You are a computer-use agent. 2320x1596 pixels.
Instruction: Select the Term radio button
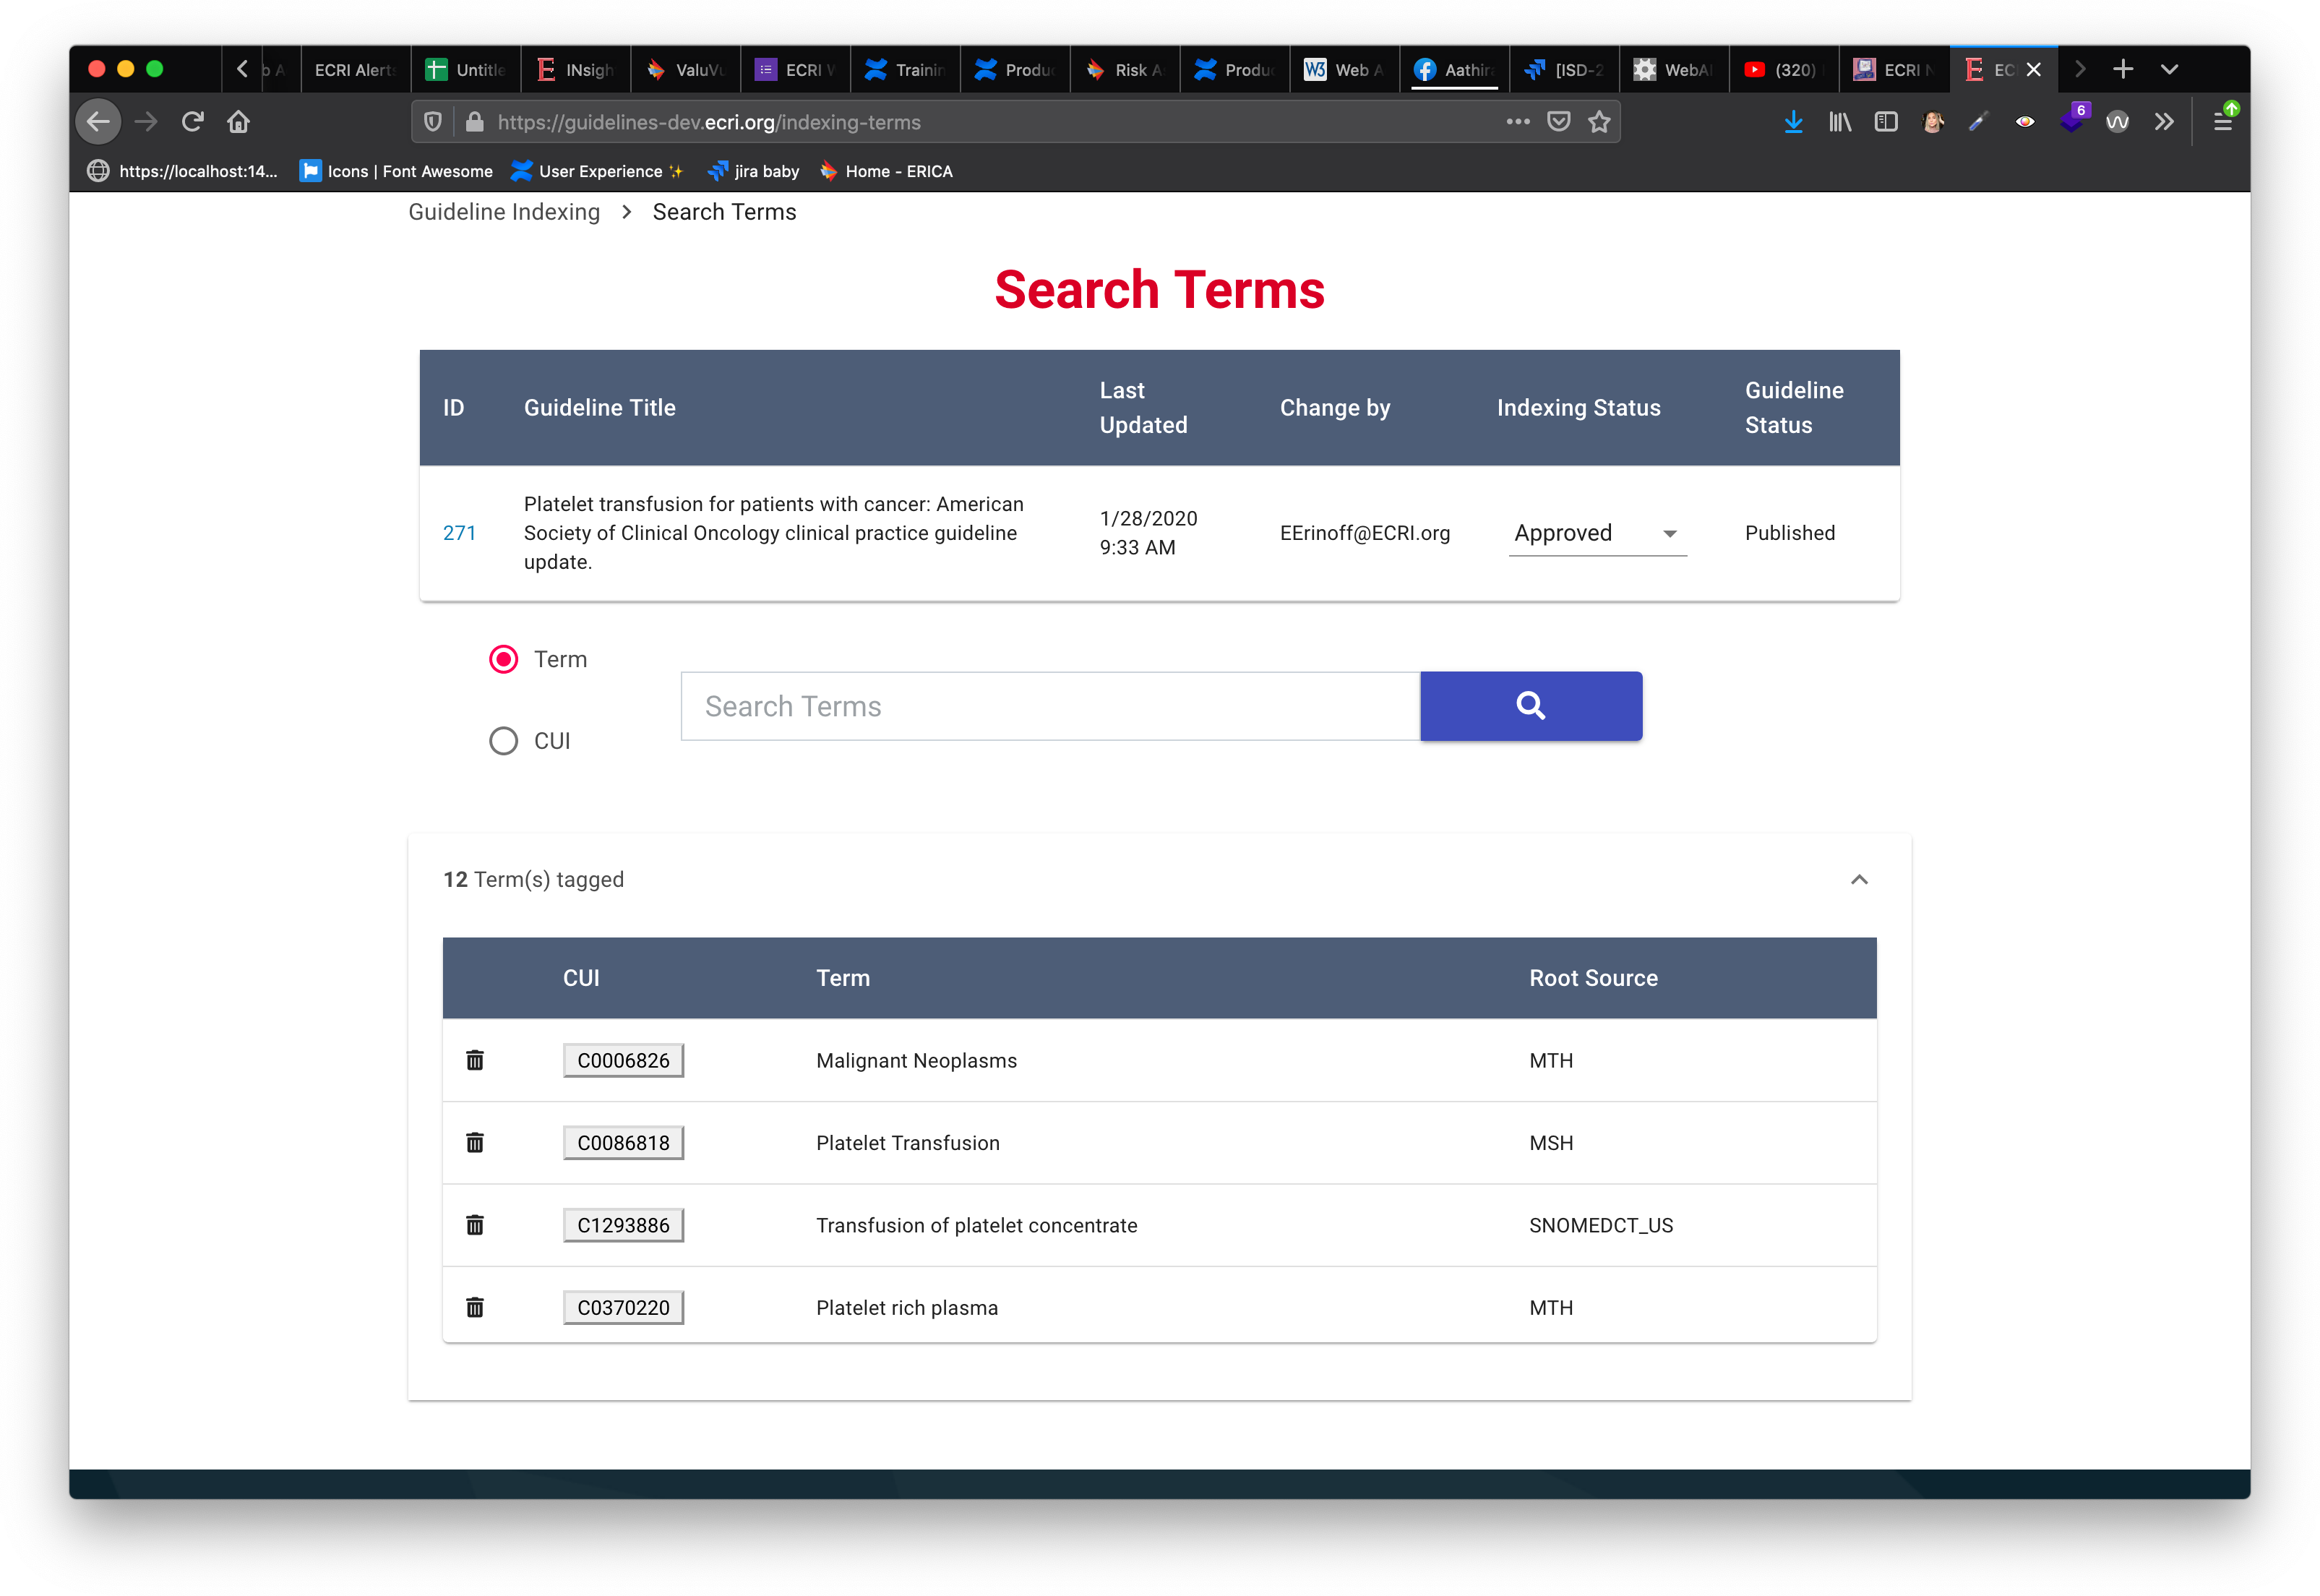(503, 659)
